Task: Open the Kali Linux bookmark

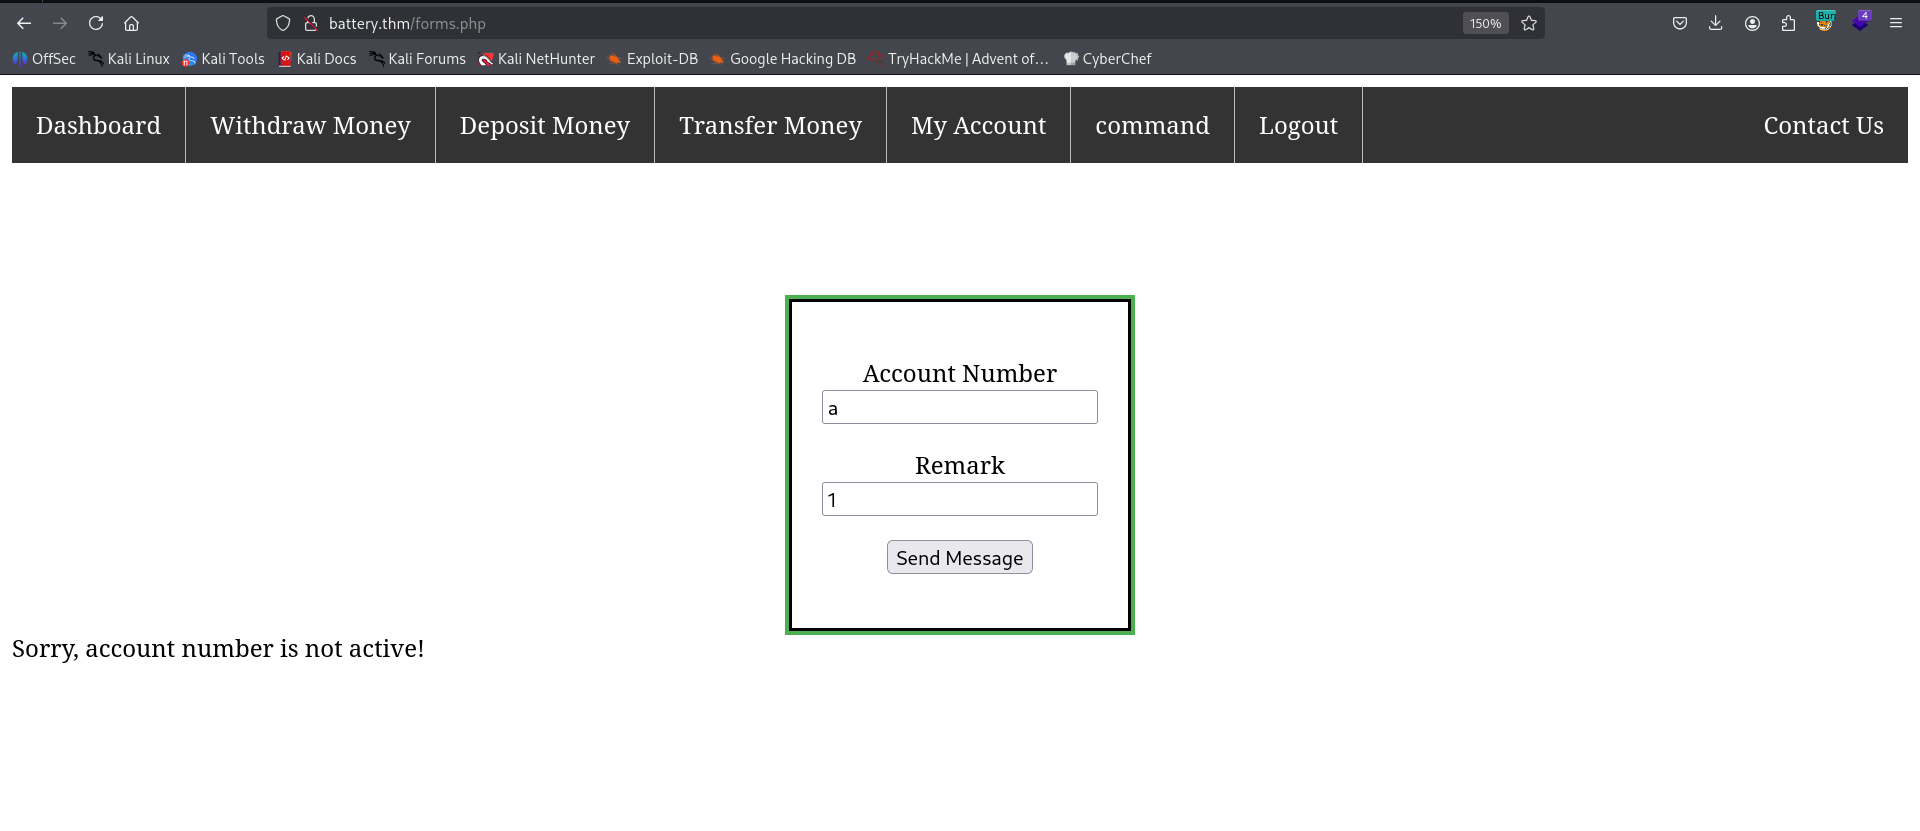Action: point(129,59)
